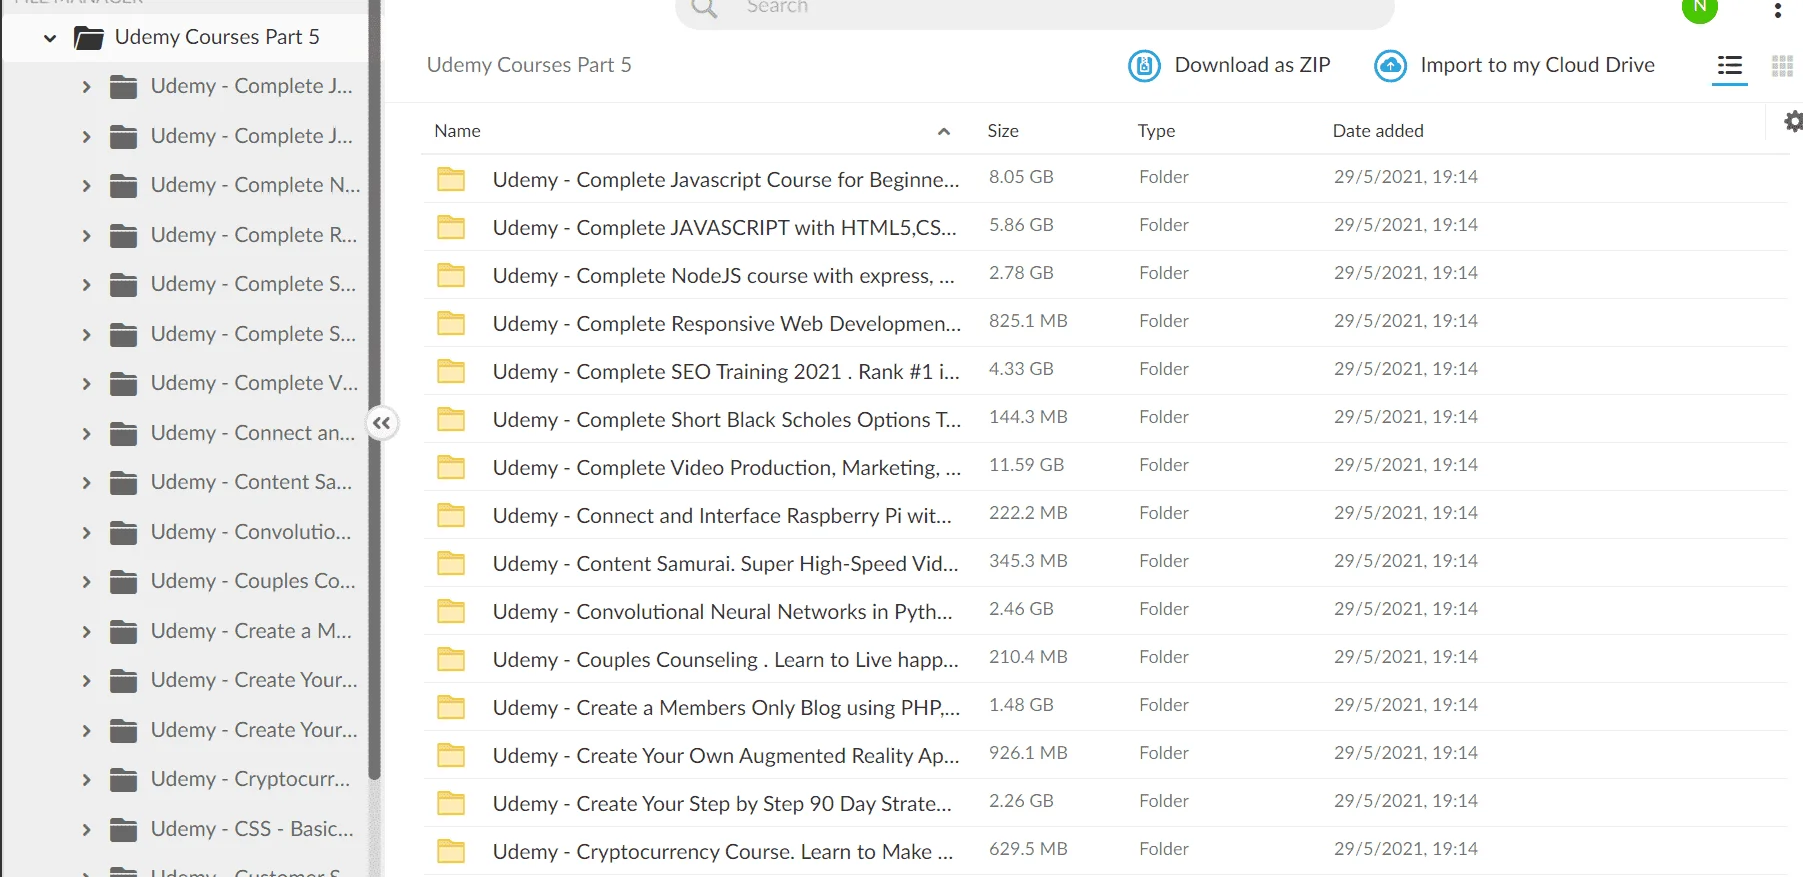Viewport: 1803px width, 877px height.
Task: Sort the list by Size column
Action: (1003, 131)
